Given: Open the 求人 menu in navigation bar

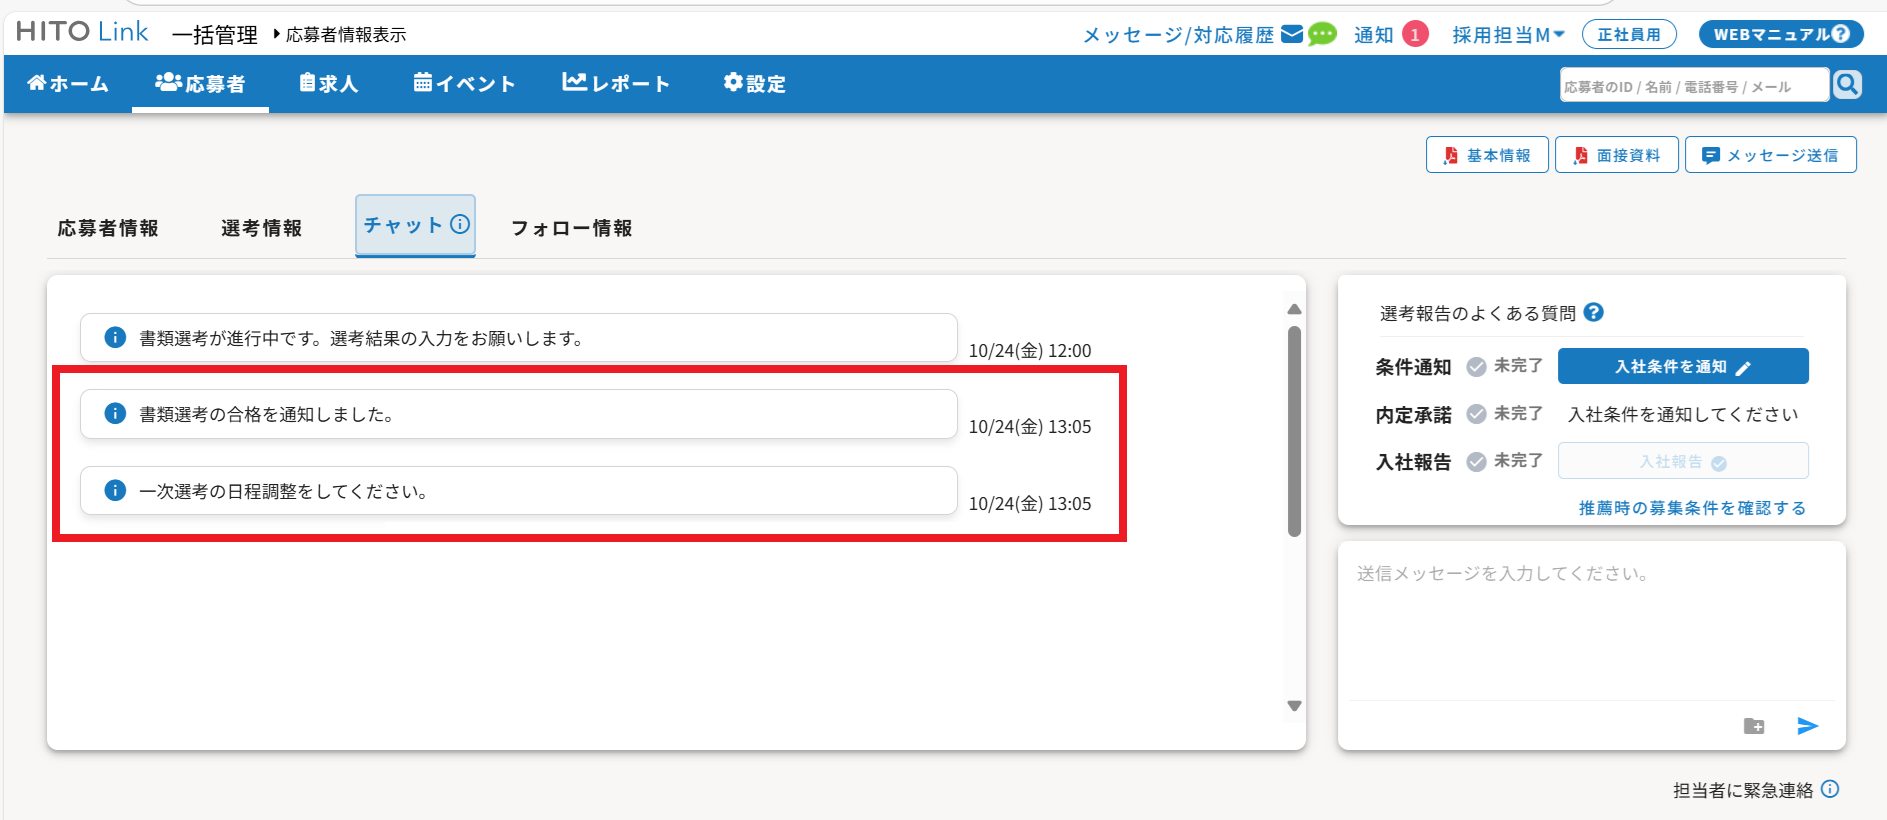Looking at the screenshot, I should click(x=329, y=84).
